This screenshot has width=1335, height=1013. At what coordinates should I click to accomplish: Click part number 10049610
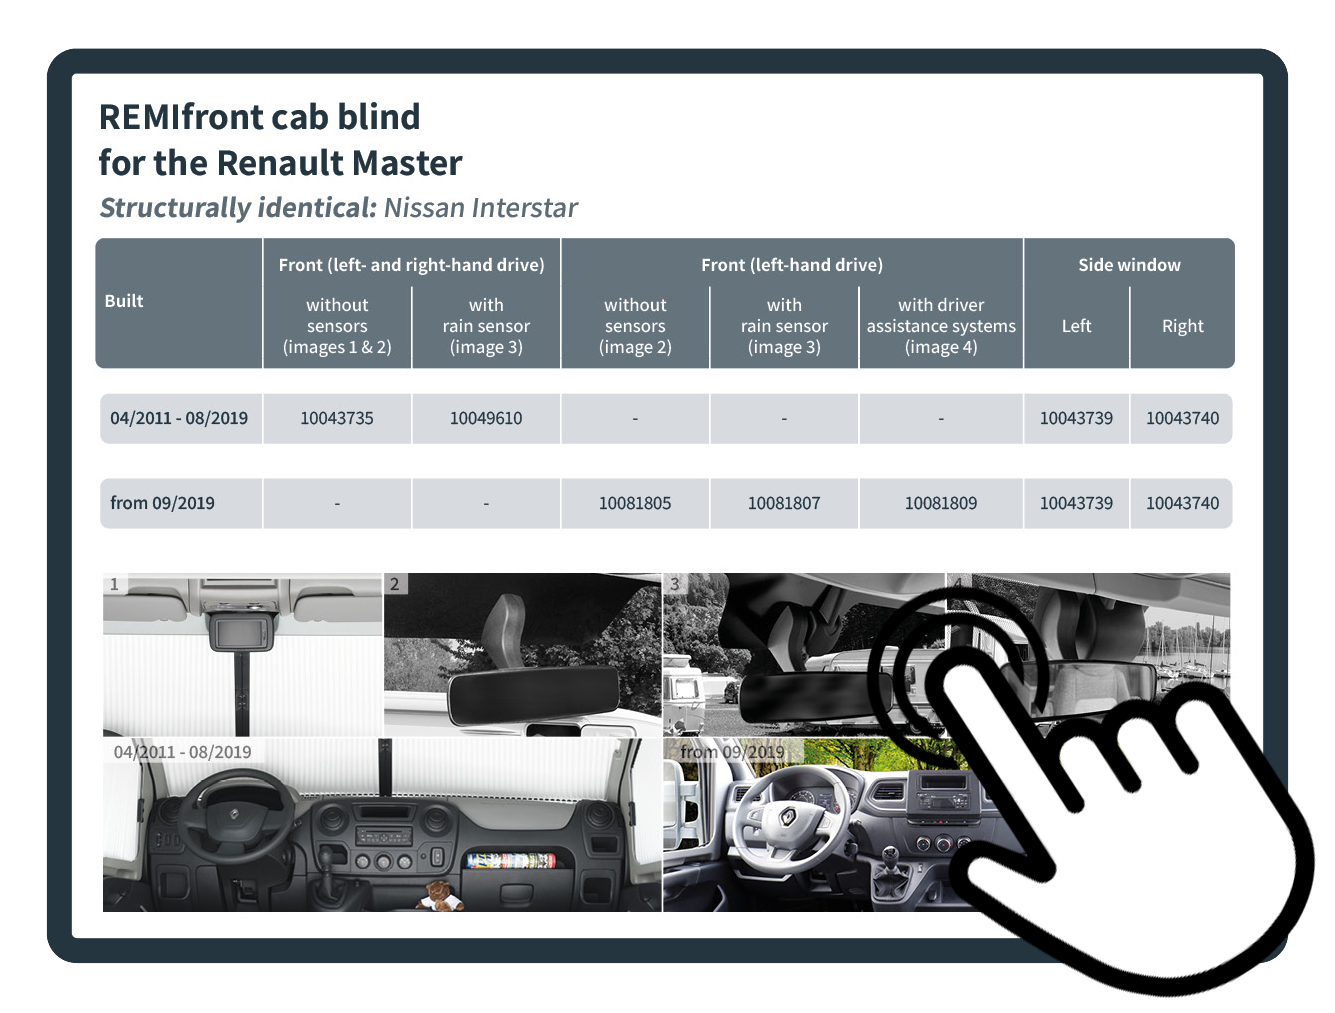(x=486, y=418)
